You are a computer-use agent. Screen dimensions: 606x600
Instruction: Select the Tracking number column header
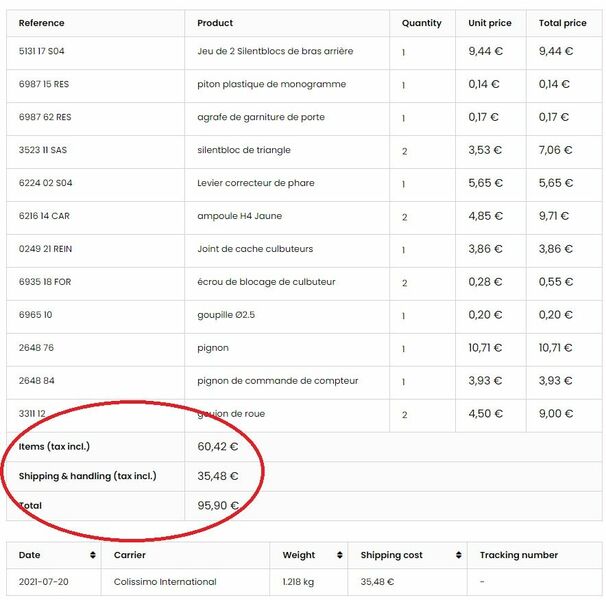(519, 555)
